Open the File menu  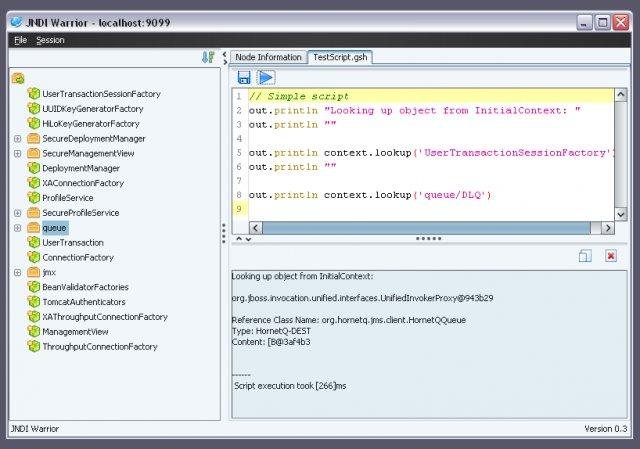pos(20,40)
